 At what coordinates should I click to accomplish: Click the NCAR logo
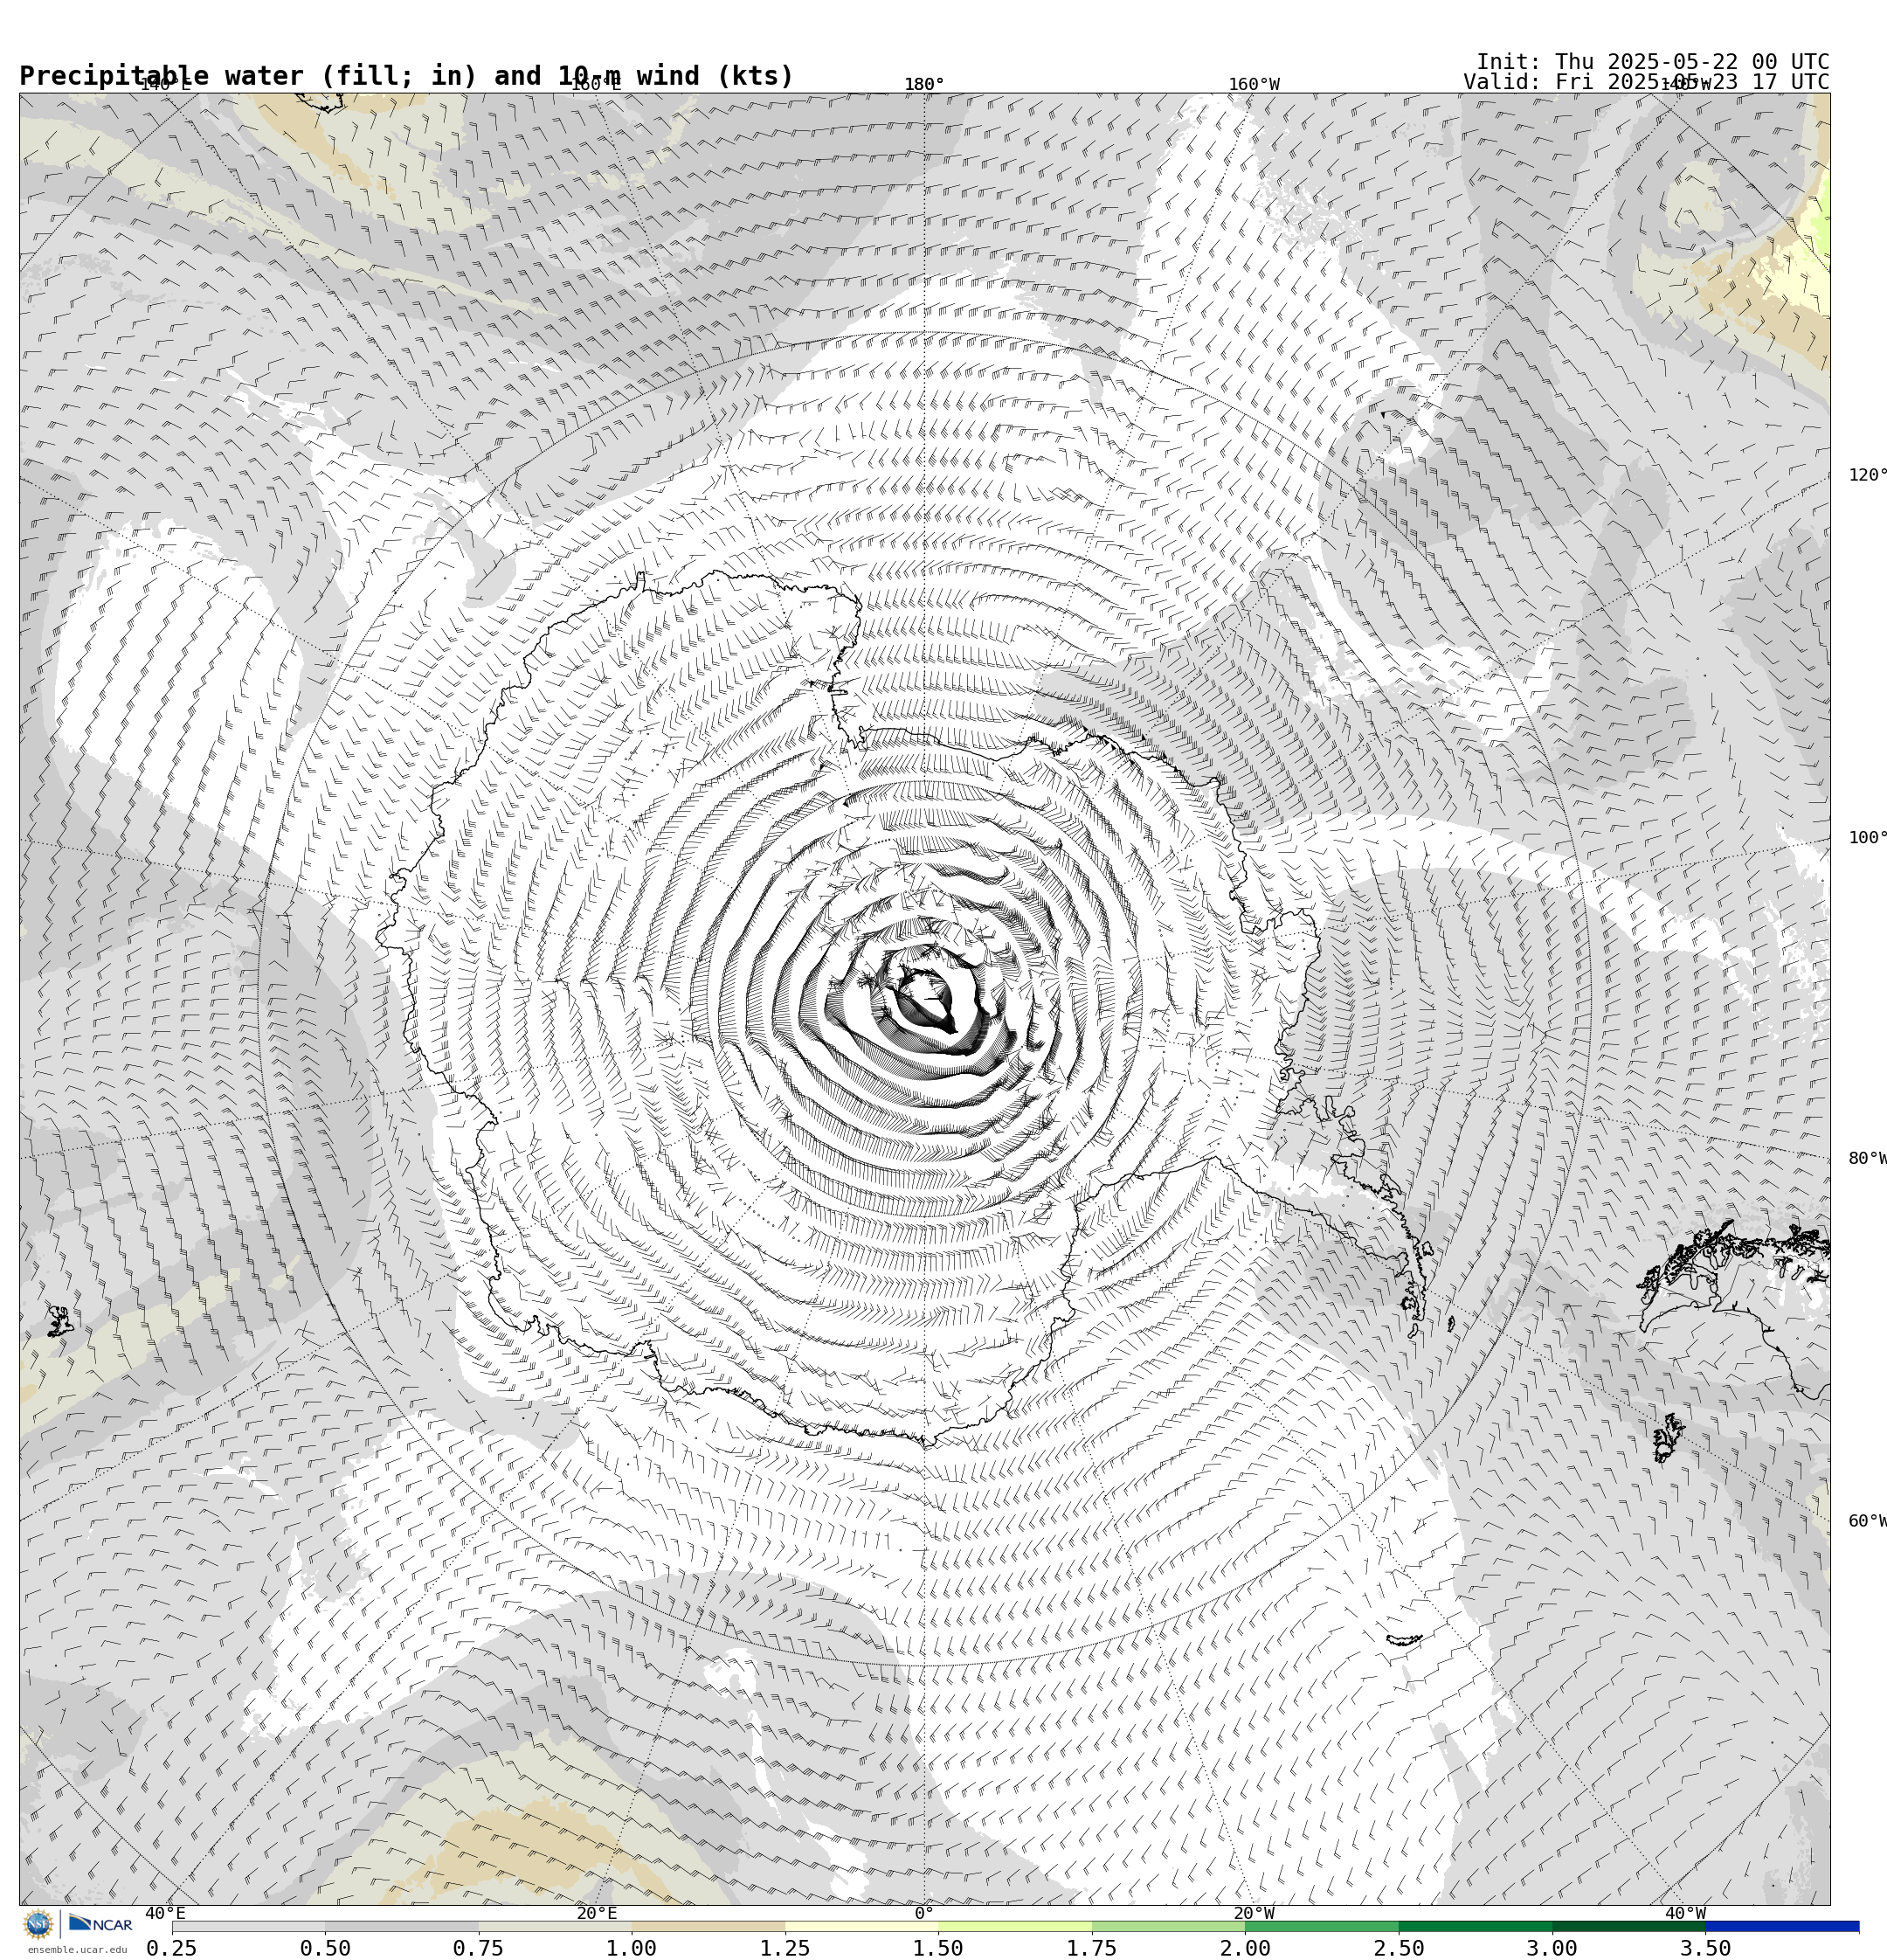100,1923
